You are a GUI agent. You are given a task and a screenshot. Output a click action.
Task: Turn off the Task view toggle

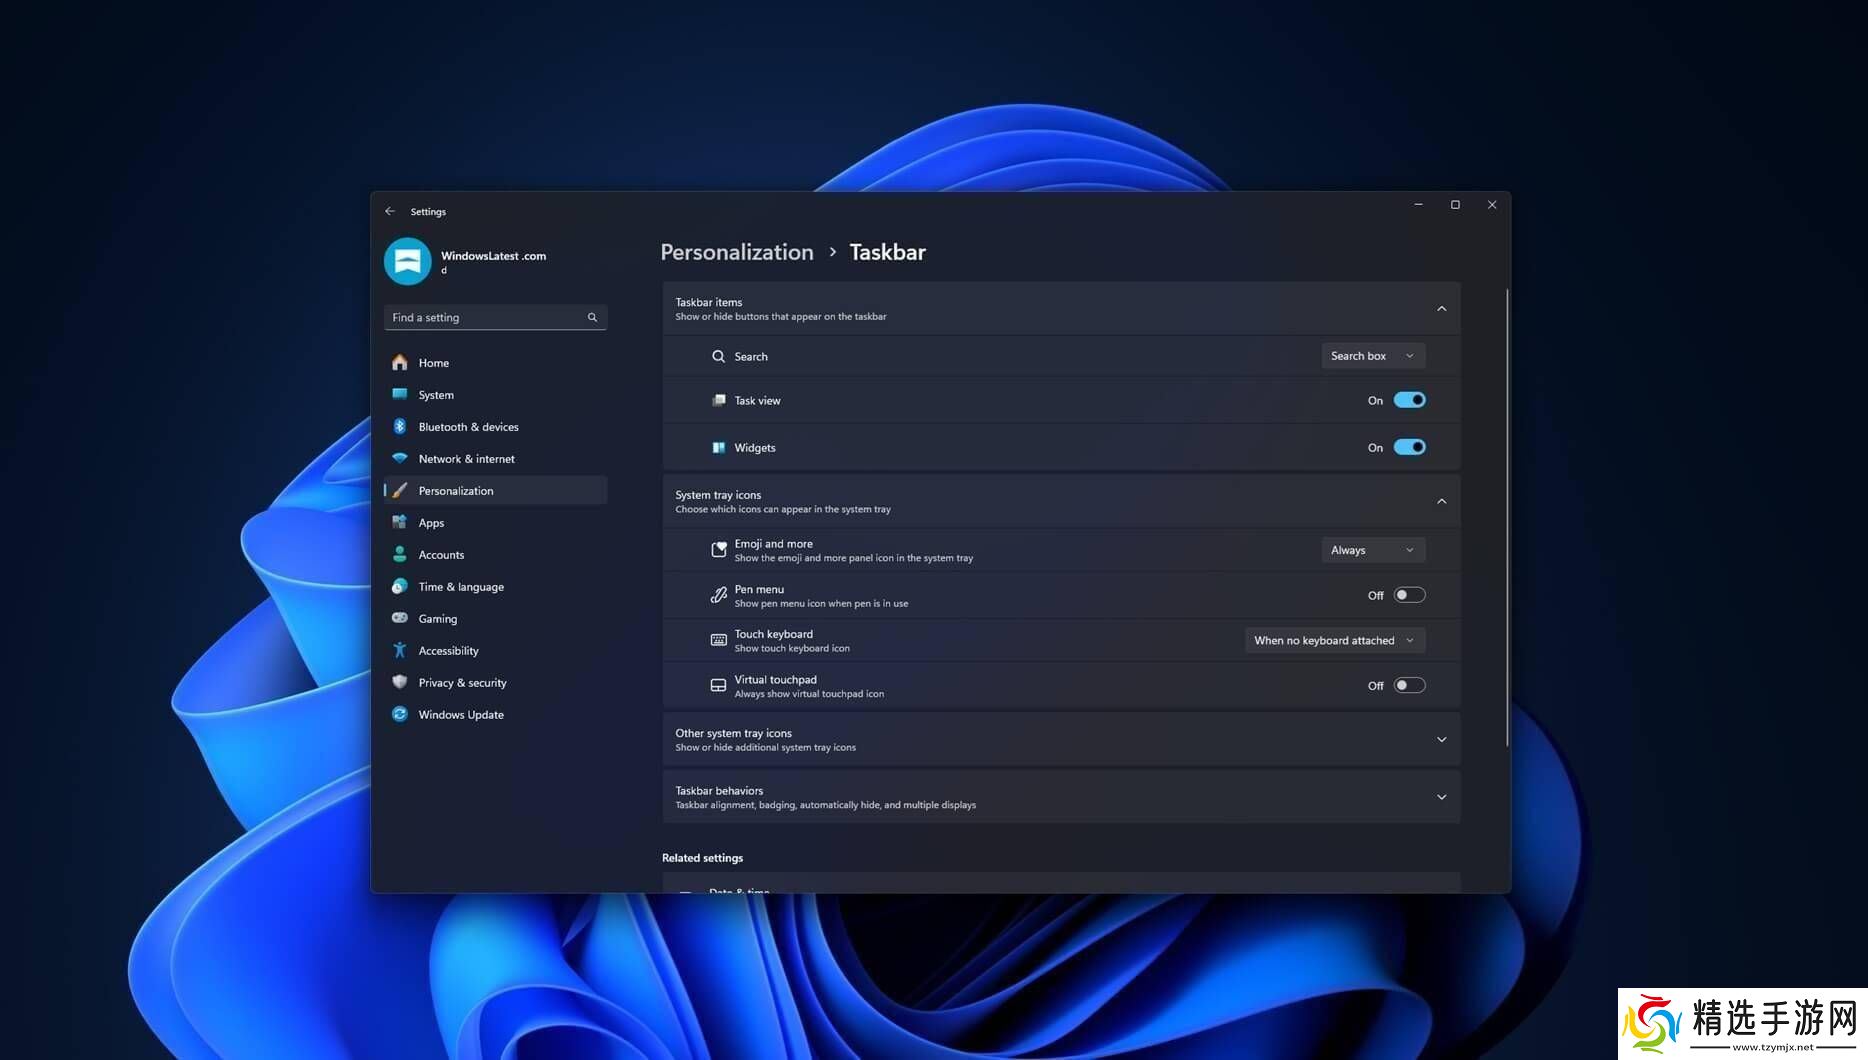[1409, 400]
